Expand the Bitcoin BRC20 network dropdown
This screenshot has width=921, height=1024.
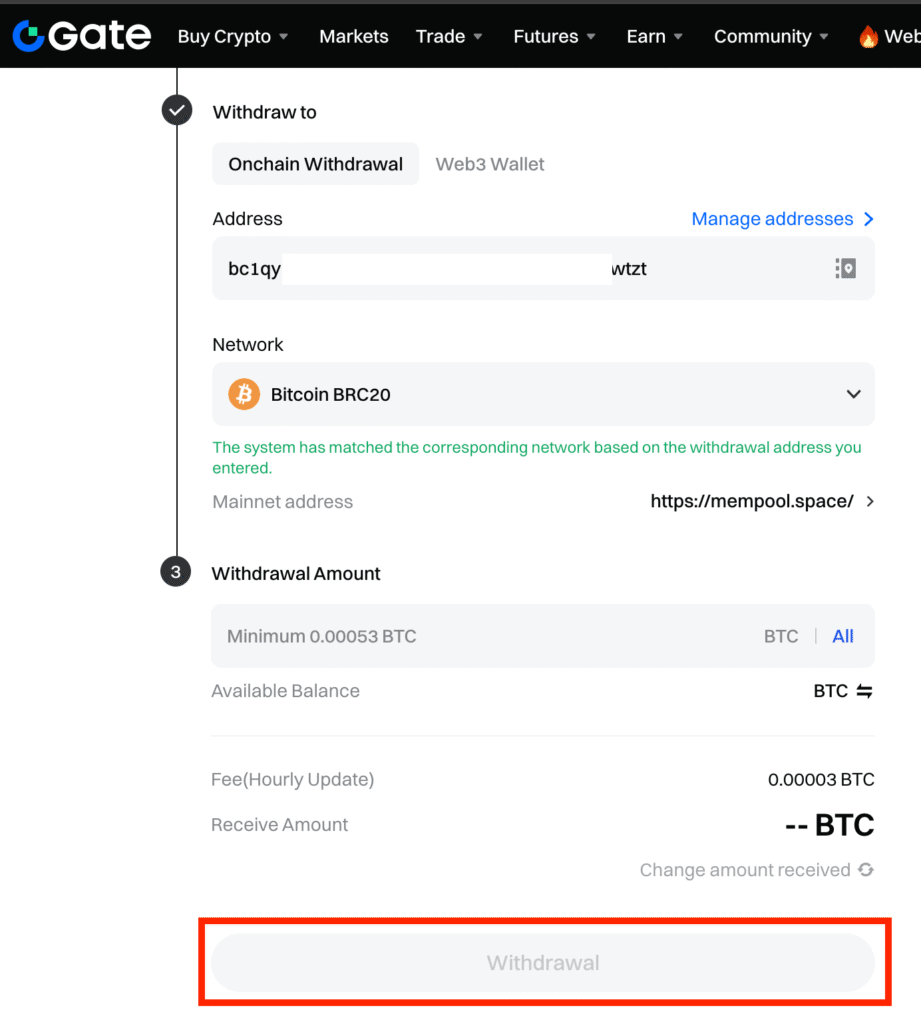pos(853,394)
